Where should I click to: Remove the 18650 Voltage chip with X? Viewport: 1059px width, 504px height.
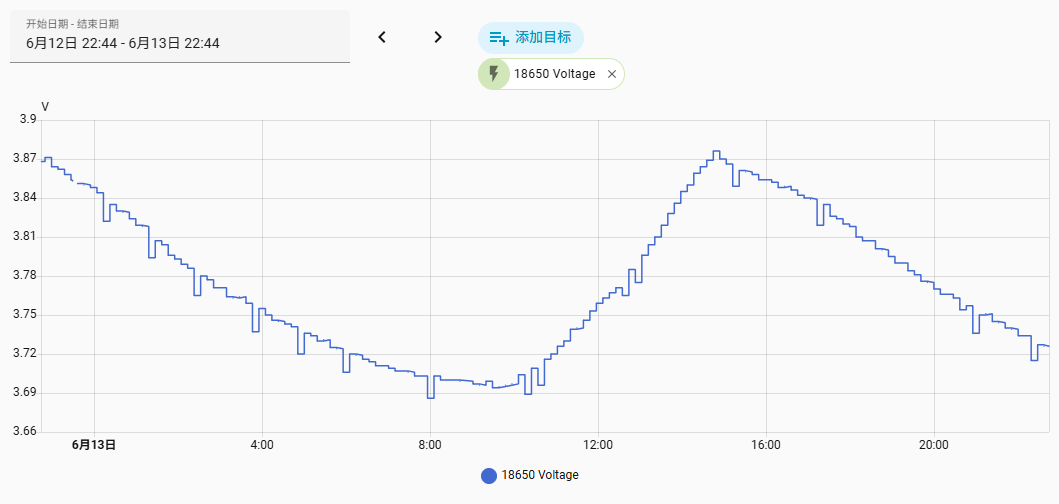coord(612,74)
